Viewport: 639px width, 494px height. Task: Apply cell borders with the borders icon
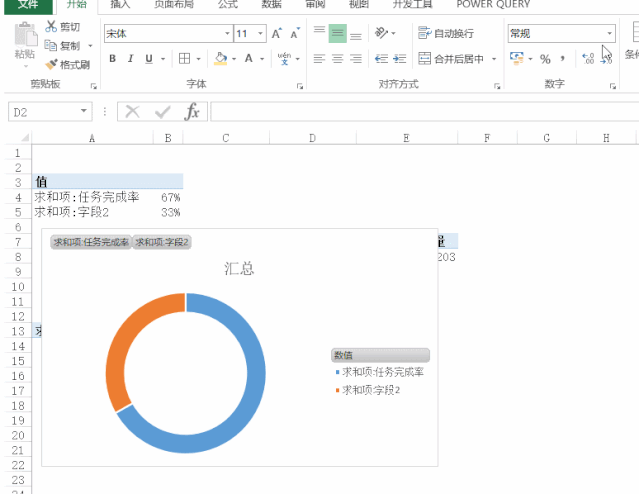pos(184,59)
